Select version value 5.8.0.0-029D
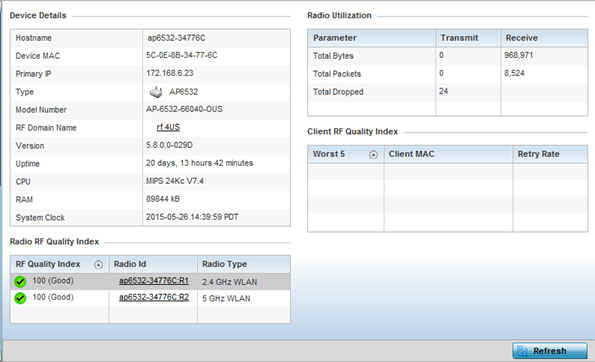Screen dimensions: 595x362 pyautogui.click(x=169, y=145)
